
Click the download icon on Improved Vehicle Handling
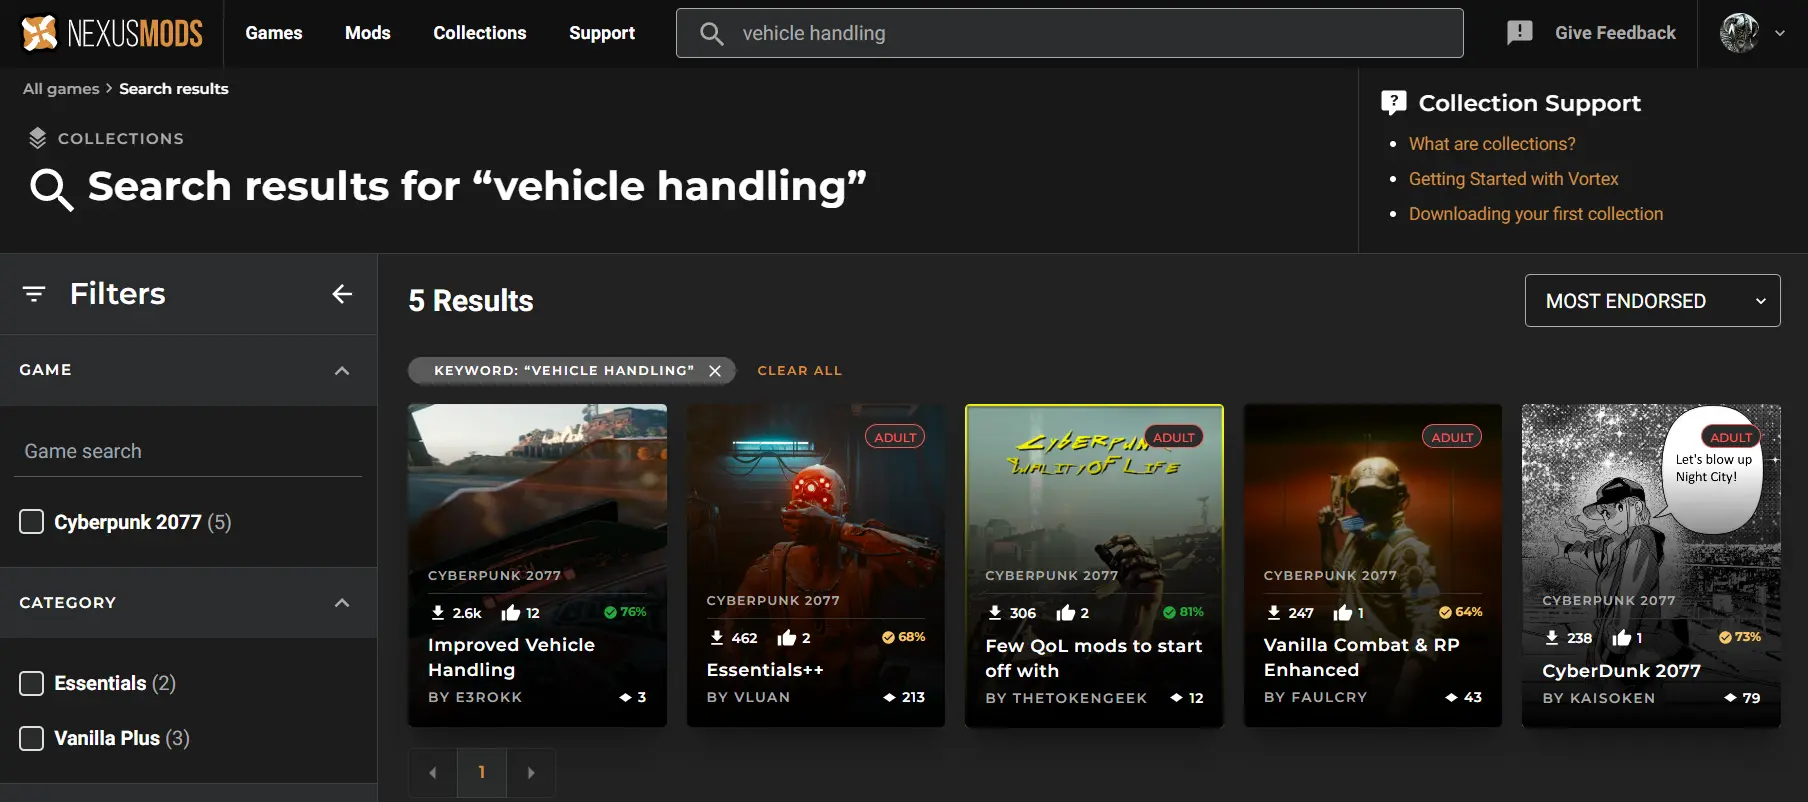(437, 612)
